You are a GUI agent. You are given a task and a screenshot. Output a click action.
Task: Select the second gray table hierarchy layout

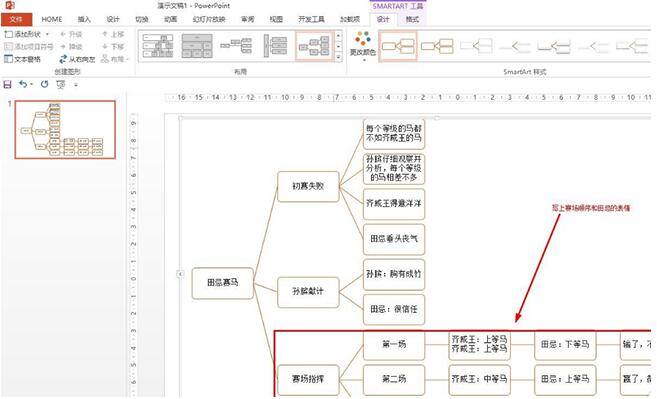point(197,46)
